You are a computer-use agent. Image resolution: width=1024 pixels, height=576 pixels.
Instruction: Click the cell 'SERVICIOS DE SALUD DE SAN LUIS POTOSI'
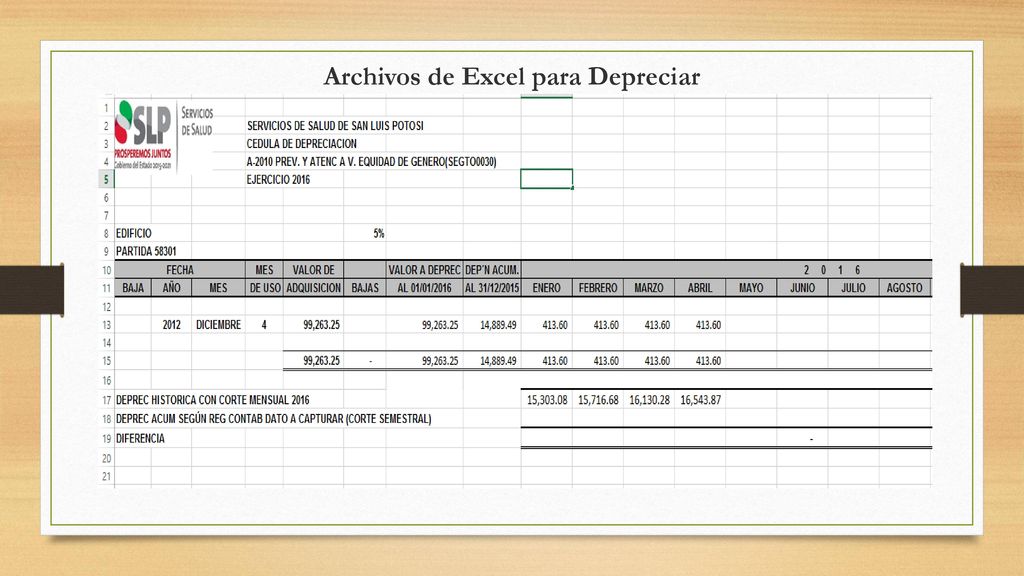[x=335, y=125]
